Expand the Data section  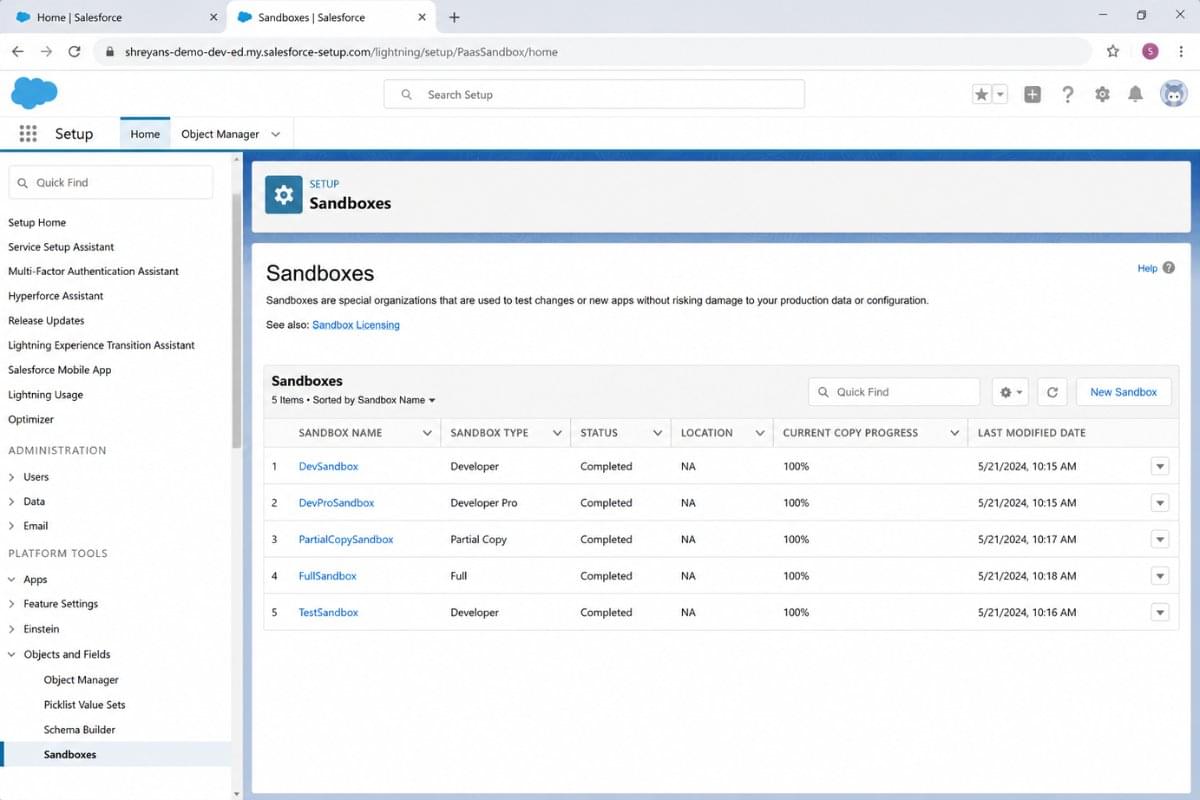[x=12, y=501]
